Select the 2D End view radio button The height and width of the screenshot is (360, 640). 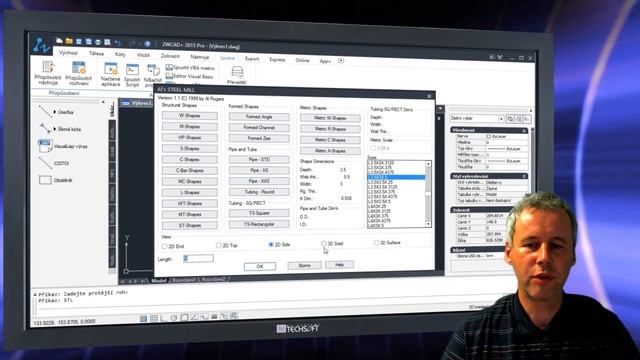point(164,246)
